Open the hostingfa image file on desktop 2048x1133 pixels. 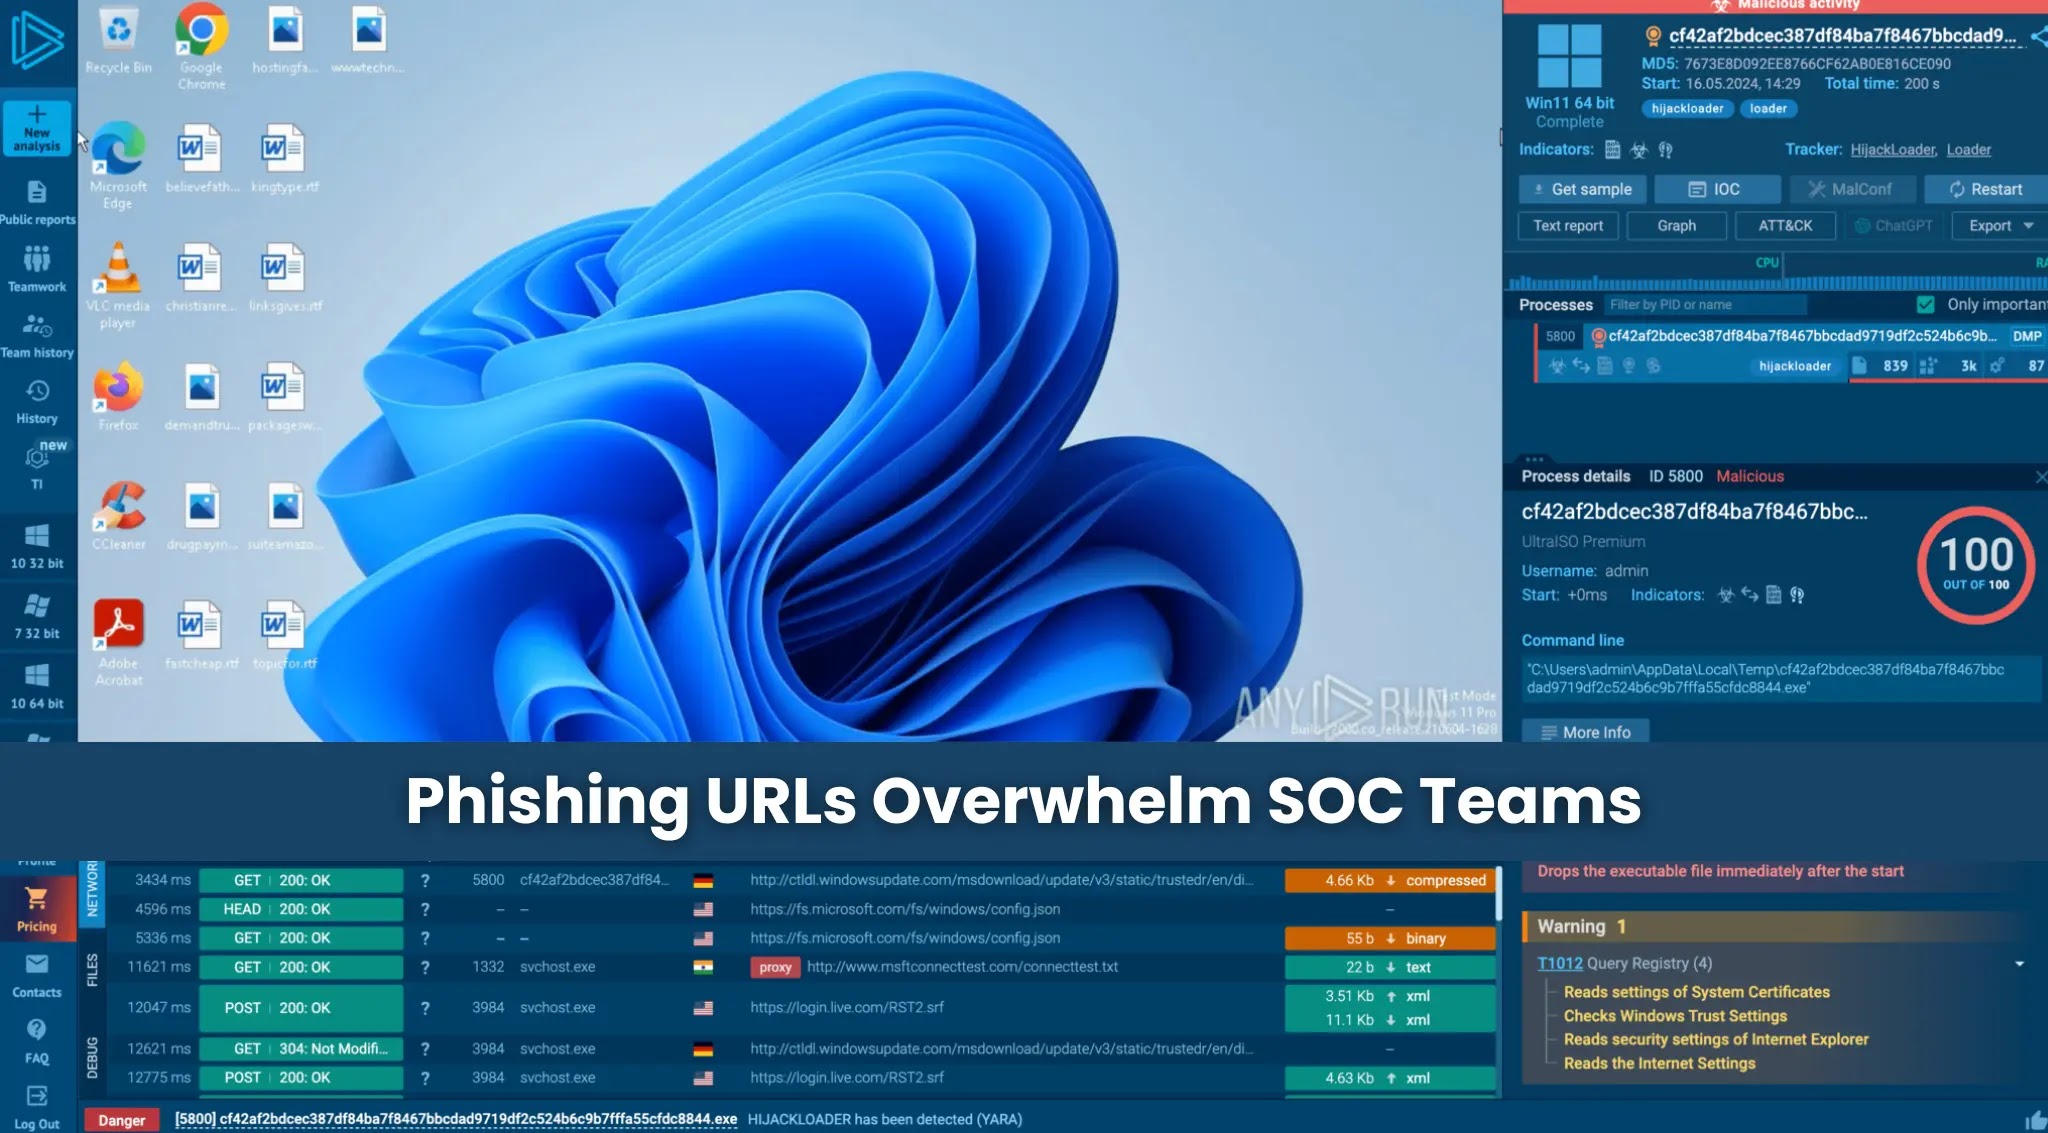[285, 40]
